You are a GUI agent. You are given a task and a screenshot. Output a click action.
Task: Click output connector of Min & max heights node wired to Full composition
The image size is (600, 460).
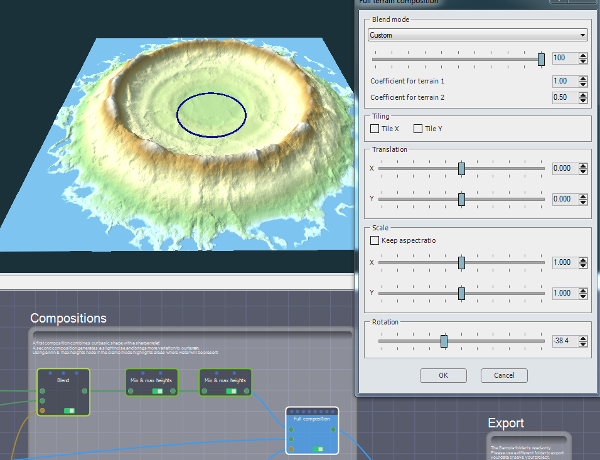click(246, 391)
